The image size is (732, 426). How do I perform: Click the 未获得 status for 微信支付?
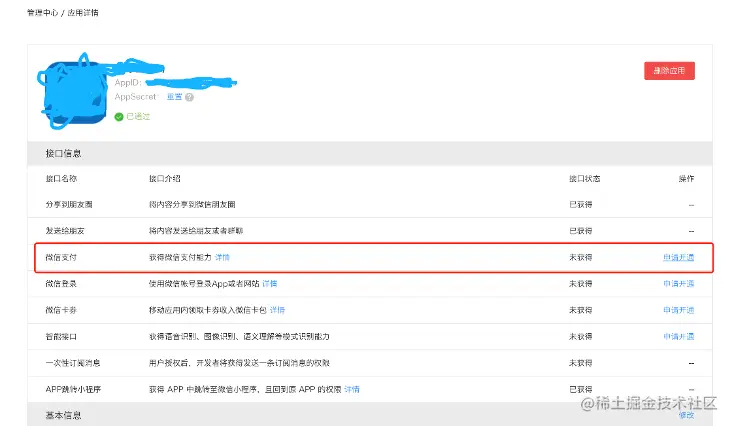pos(581,257)
